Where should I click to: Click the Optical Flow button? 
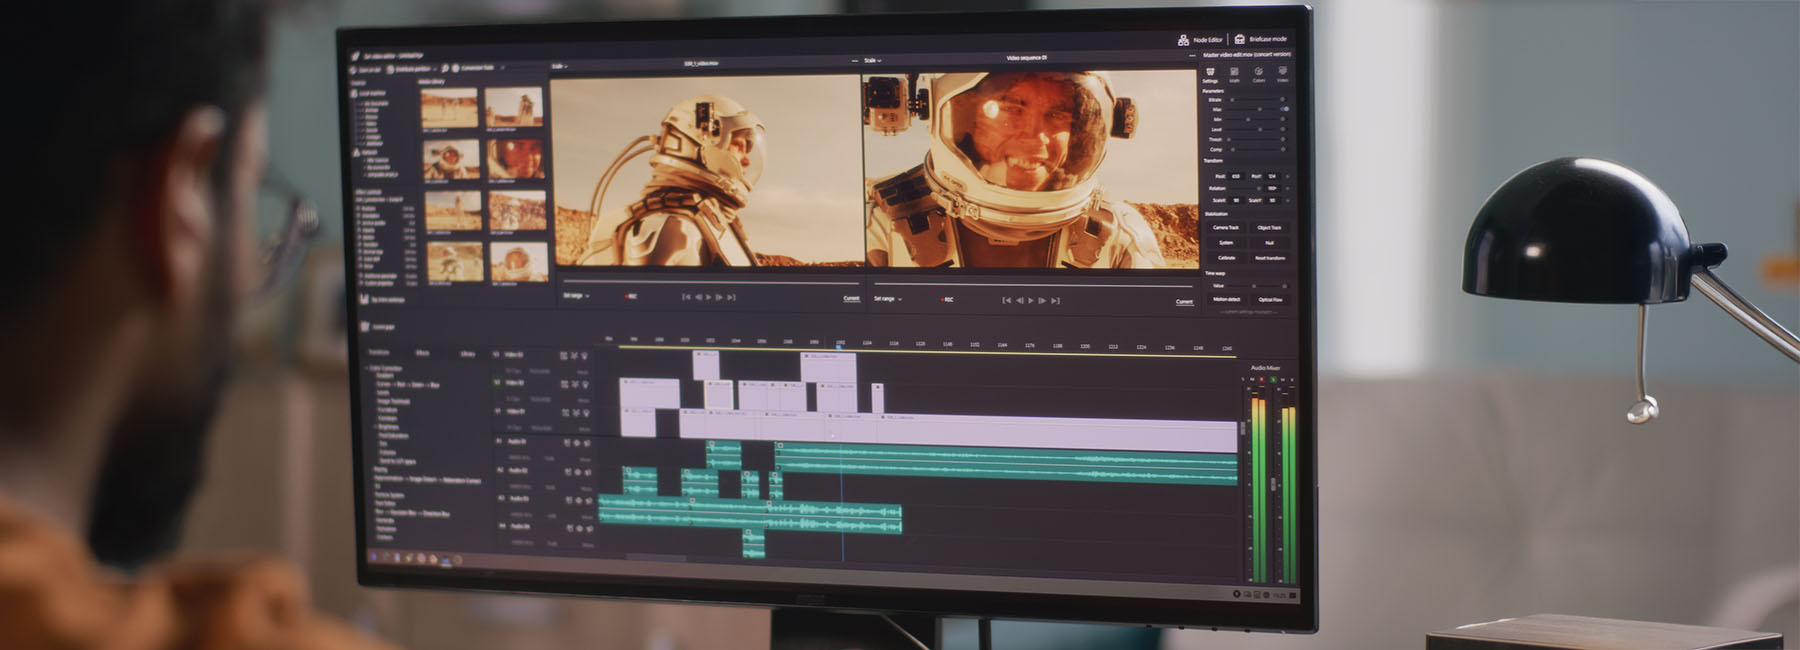(x=1270, y=299)
